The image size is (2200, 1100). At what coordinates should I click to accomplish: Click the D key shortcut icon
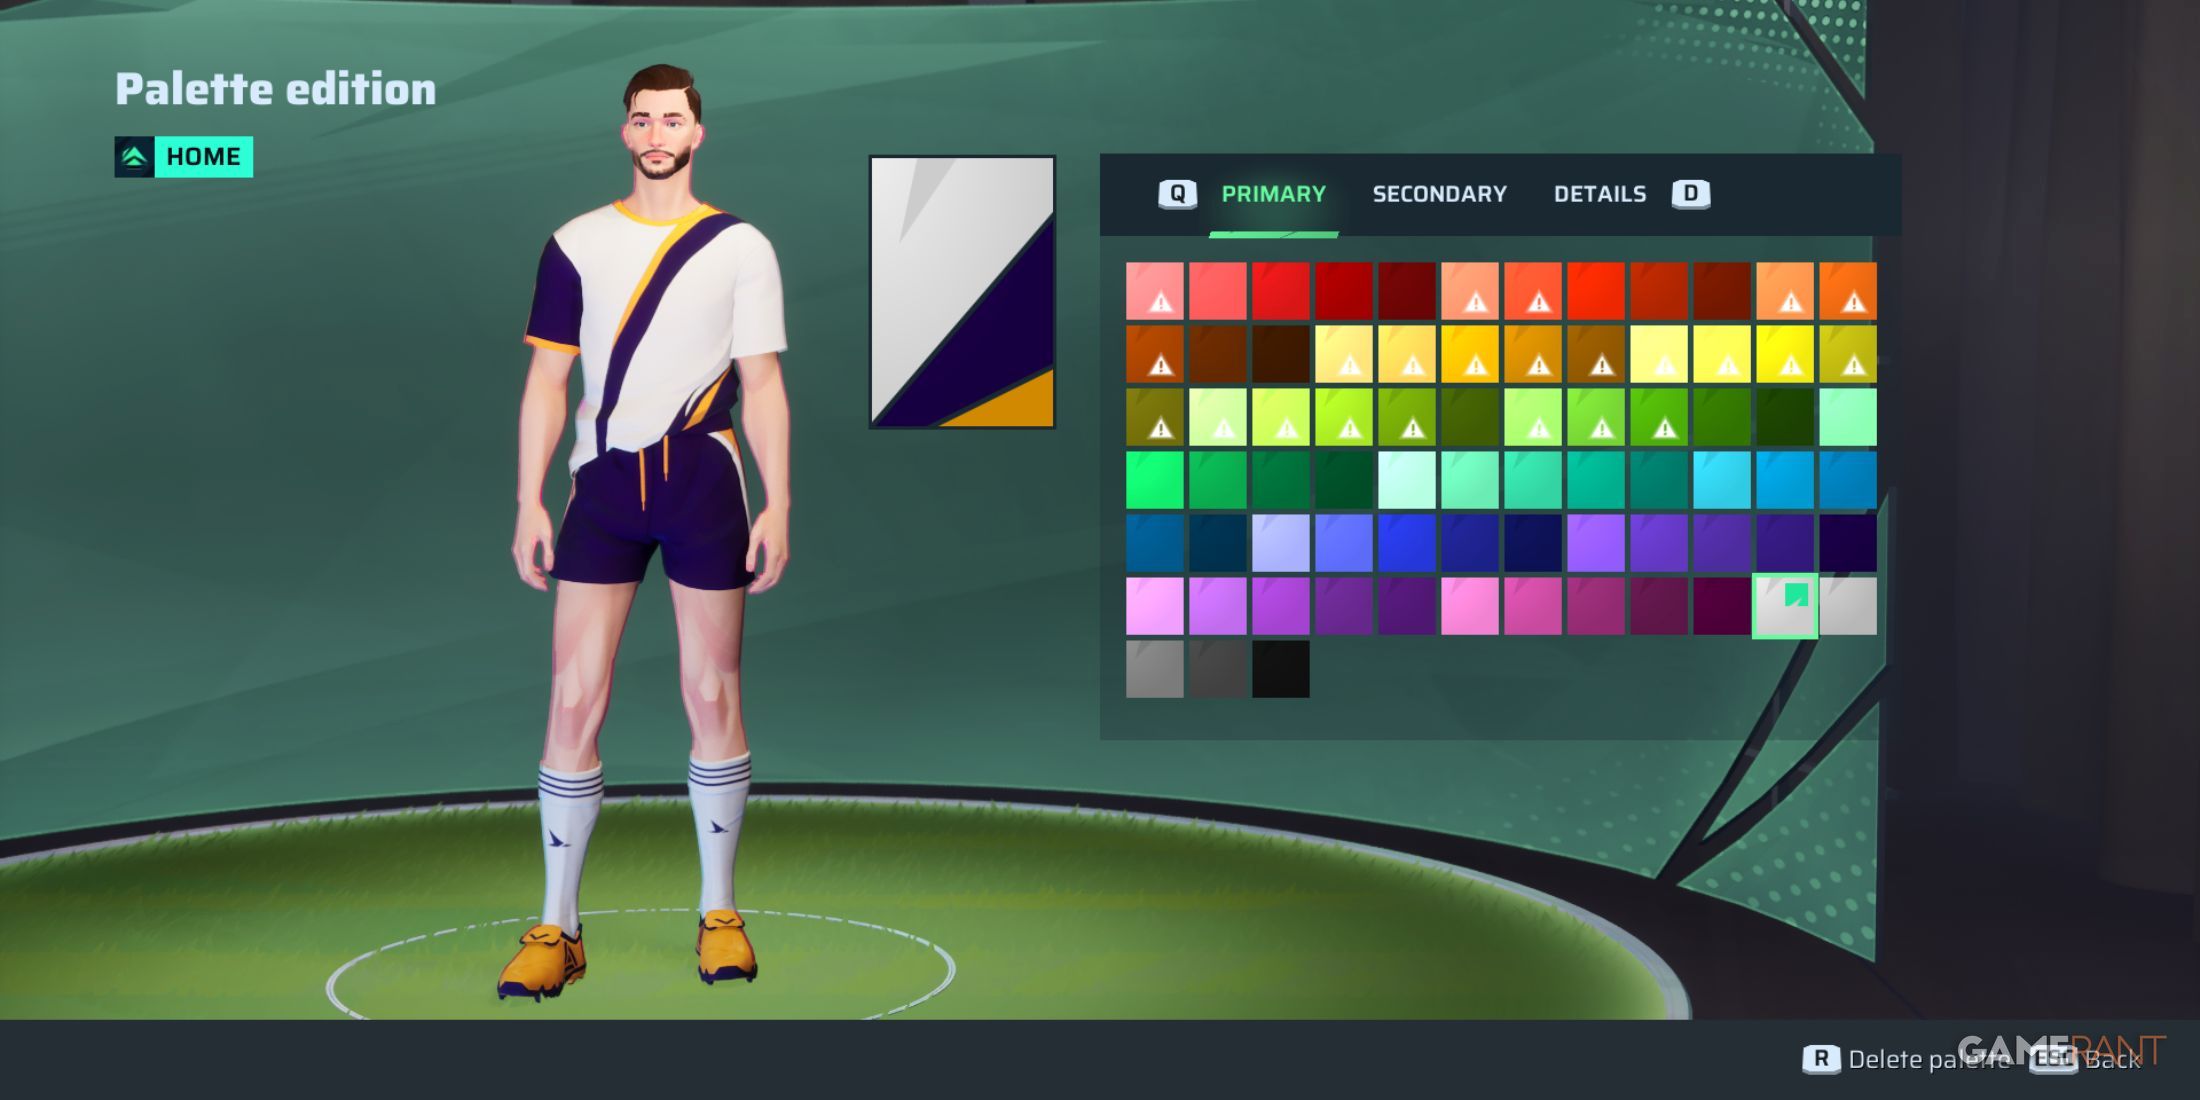[x=1690, y=194]
